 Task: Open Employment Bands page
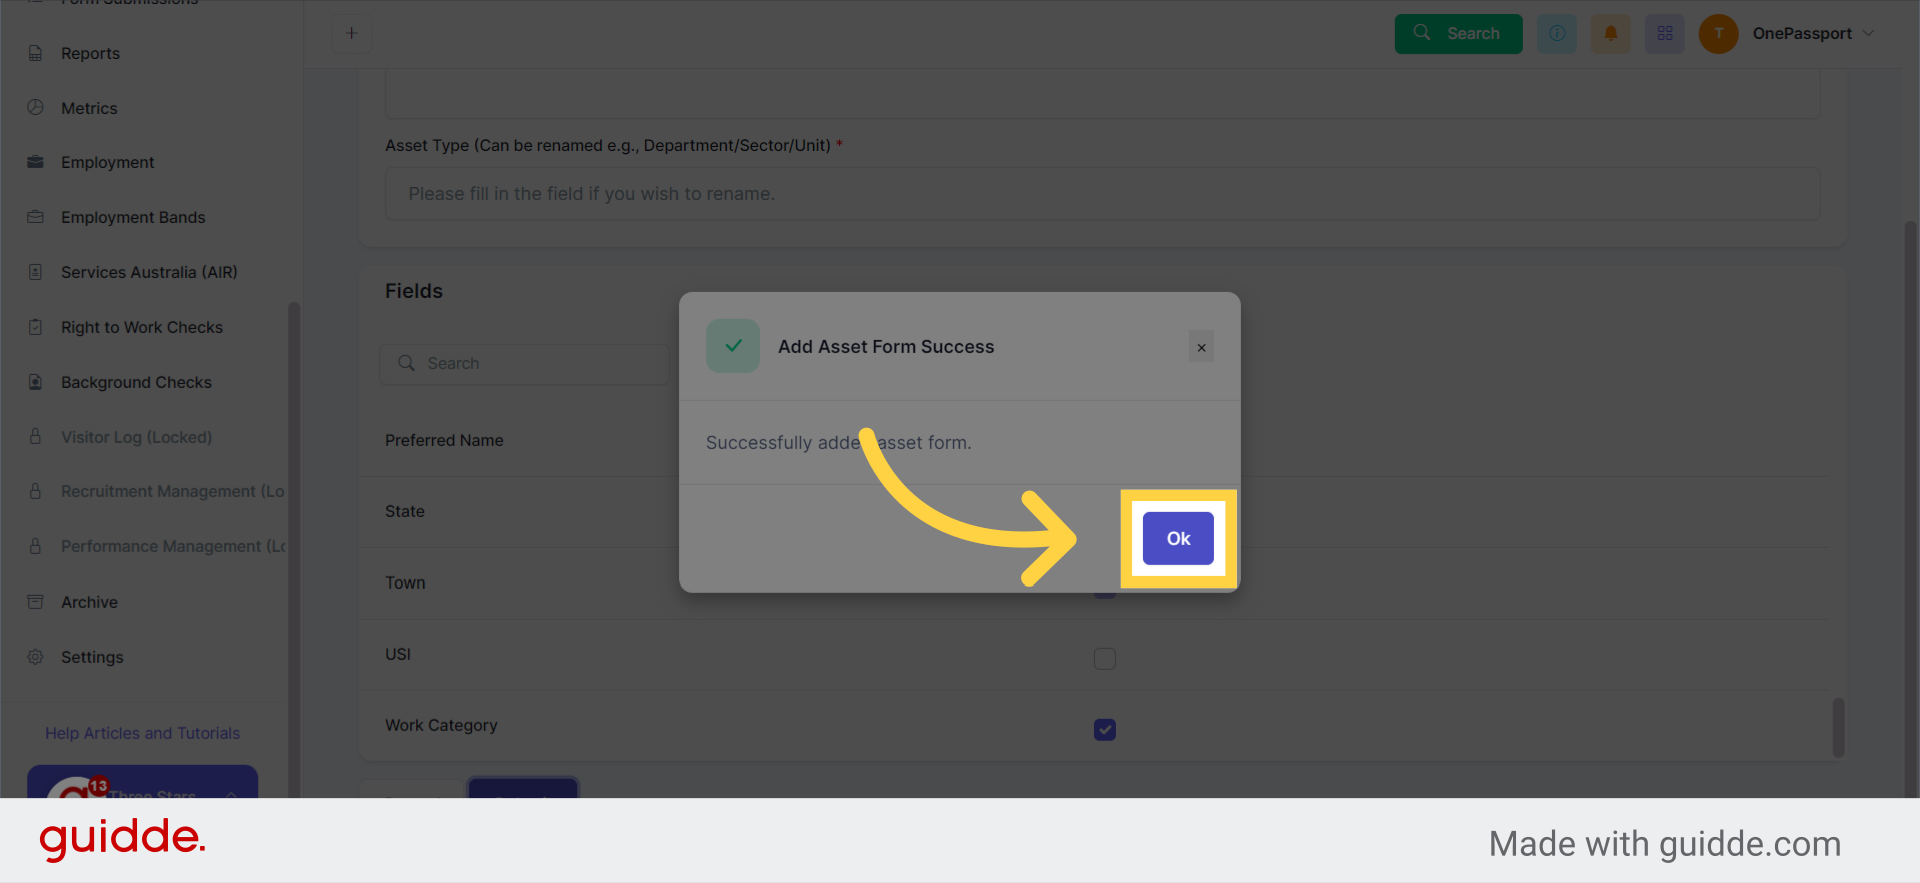133,217
